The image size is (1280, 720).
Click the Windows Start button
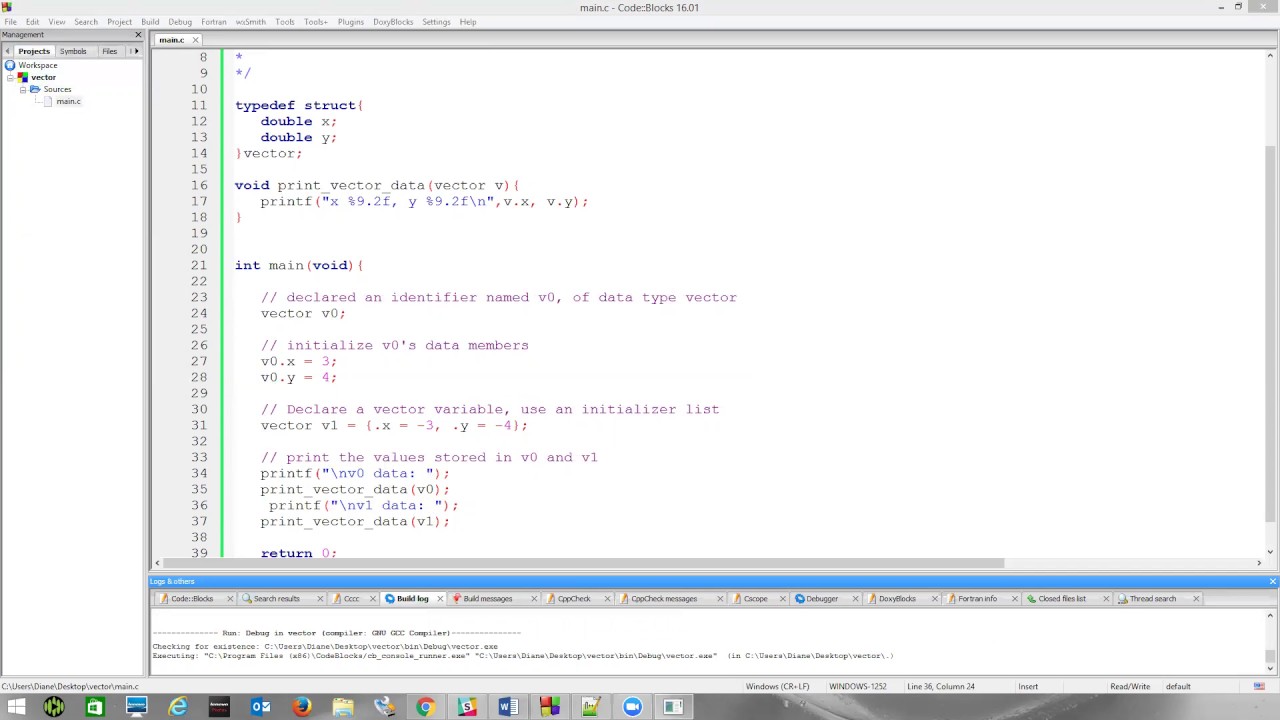click(x=16, y=707)
